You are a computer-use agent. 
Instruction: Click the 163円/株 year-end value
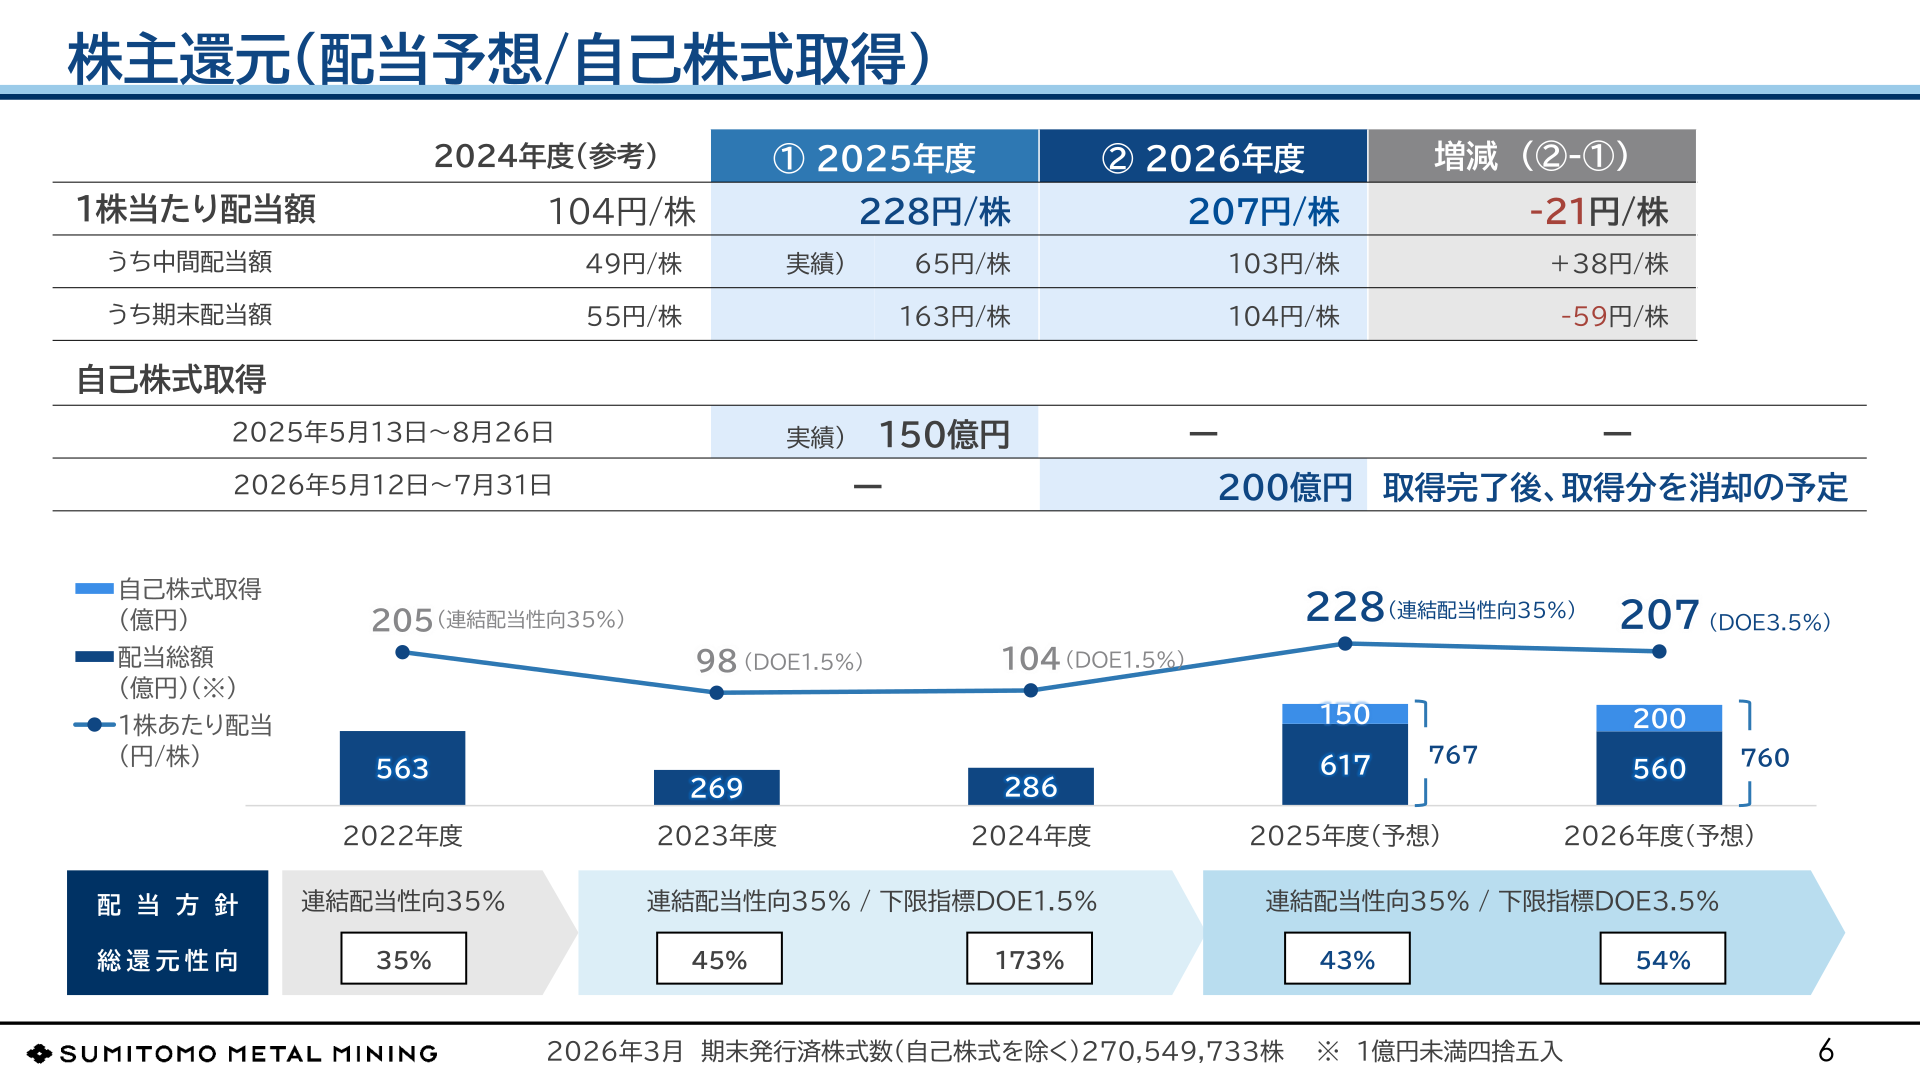955,316
